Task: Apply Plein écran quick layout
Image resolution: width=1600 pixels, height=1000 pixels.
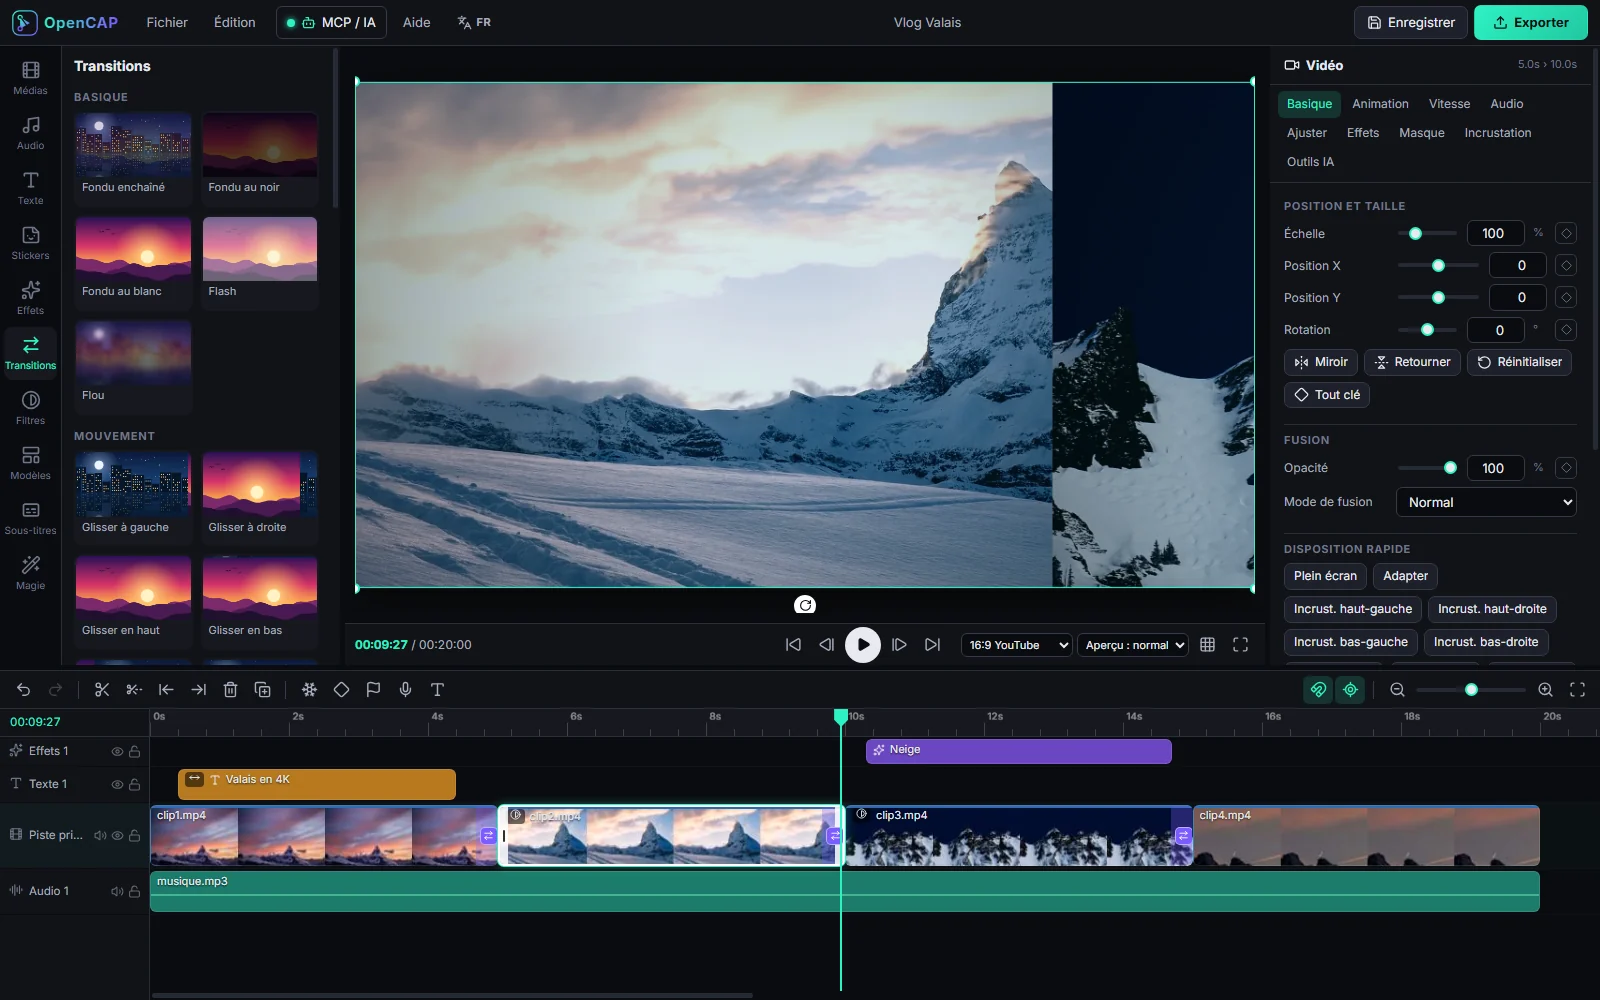Action: point(1325,576)
